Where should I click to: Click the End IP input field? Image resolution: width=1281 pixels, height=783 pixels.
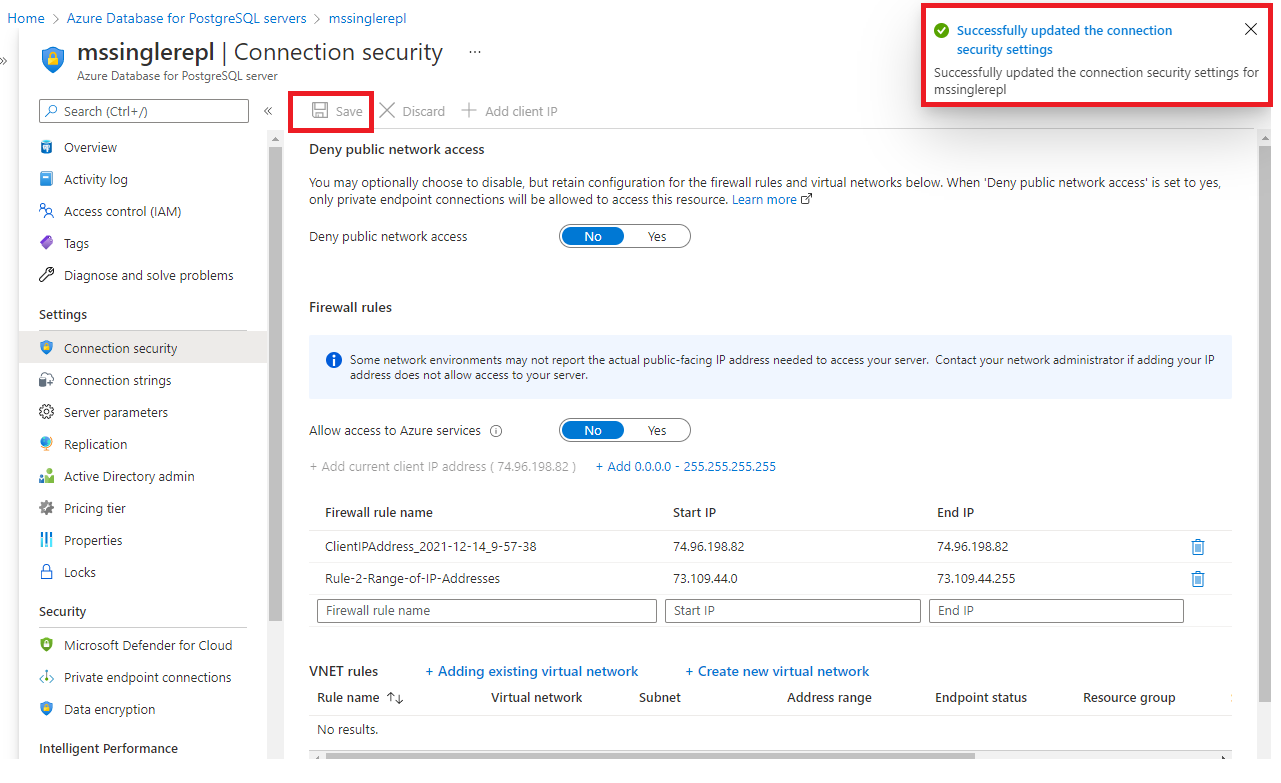(1056, 611)
